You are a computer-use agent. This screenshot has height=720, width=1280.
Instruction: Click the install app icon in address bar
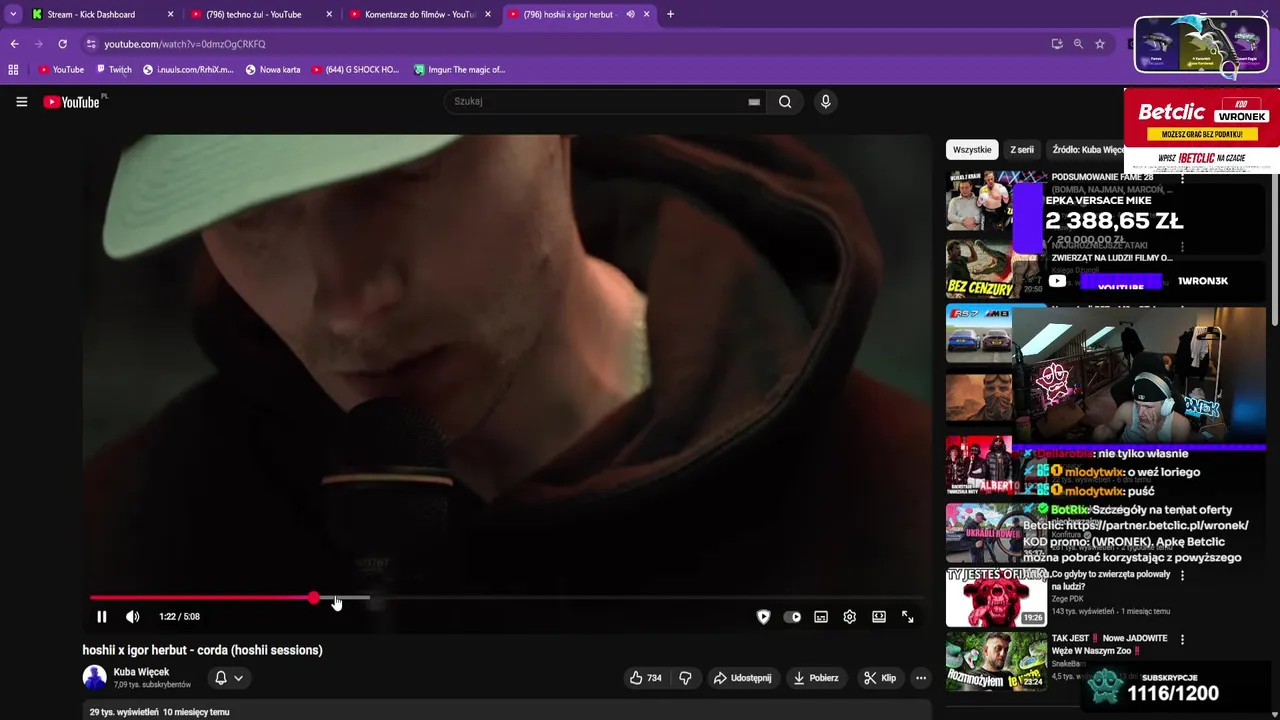(1057, 44)
